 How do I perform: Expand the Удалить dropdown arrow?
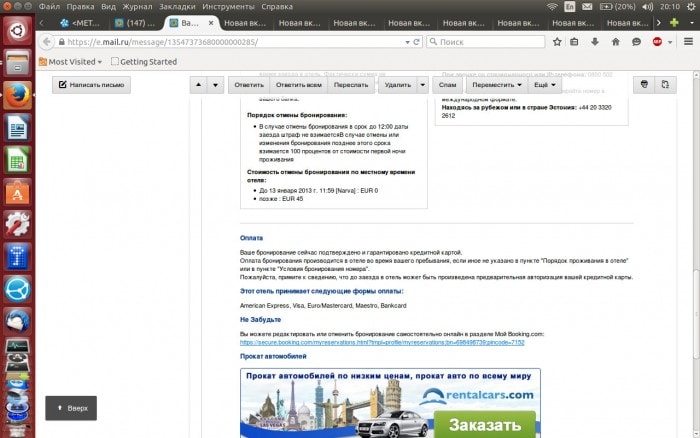421,85
